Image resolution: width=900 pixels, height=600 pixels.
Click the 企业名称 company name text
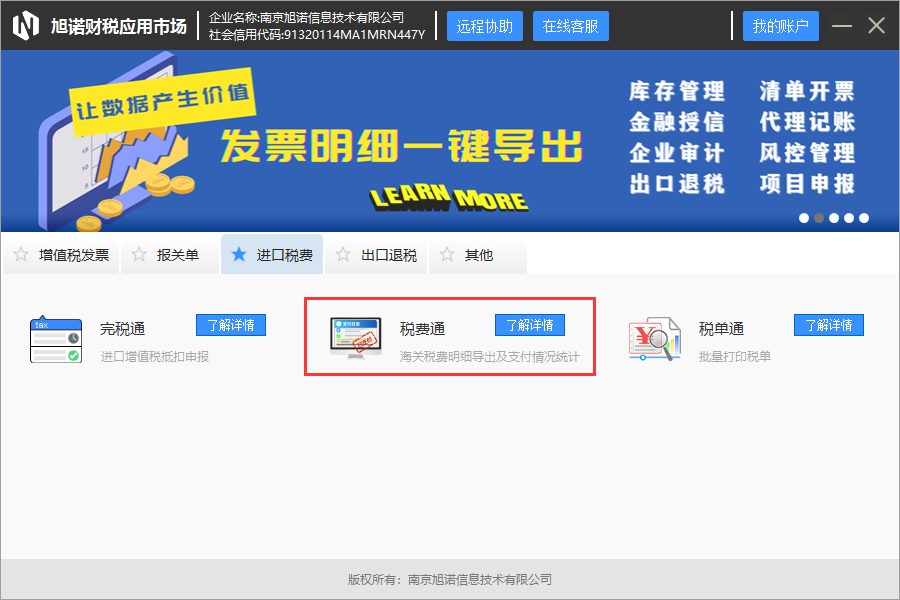tap(307, 18)
